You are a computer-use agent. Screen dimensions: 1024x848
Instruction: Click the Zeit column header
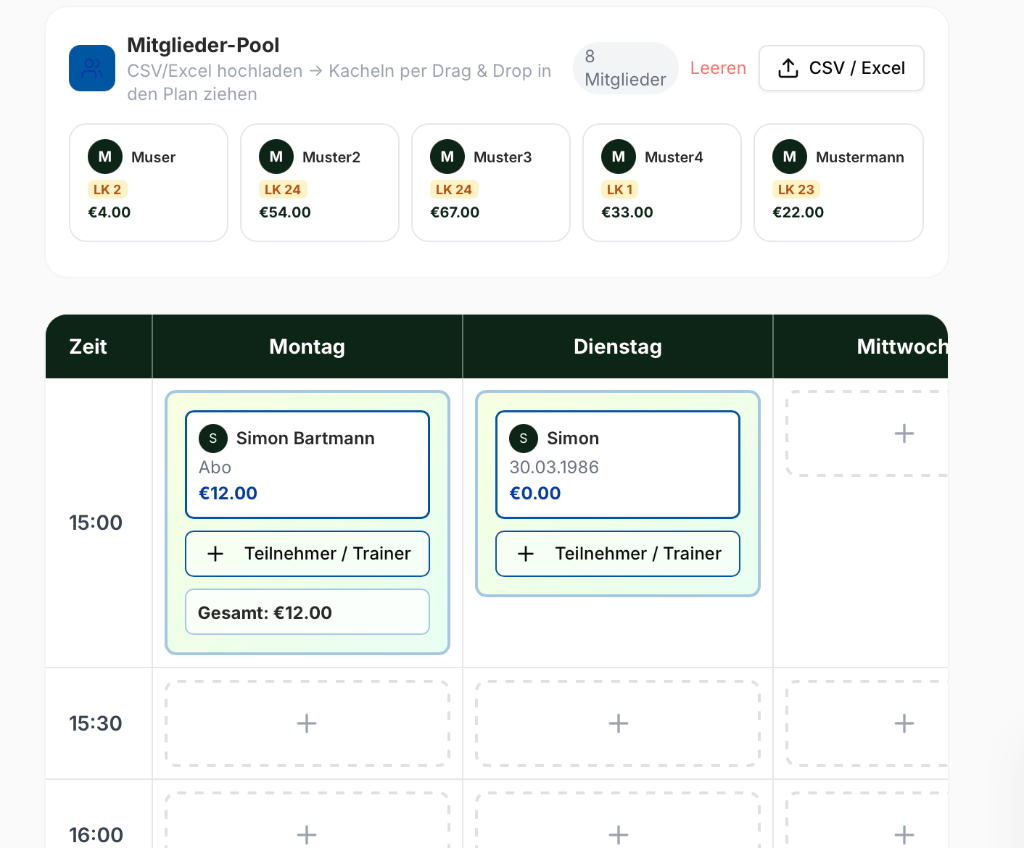click(x=99, y=346)
